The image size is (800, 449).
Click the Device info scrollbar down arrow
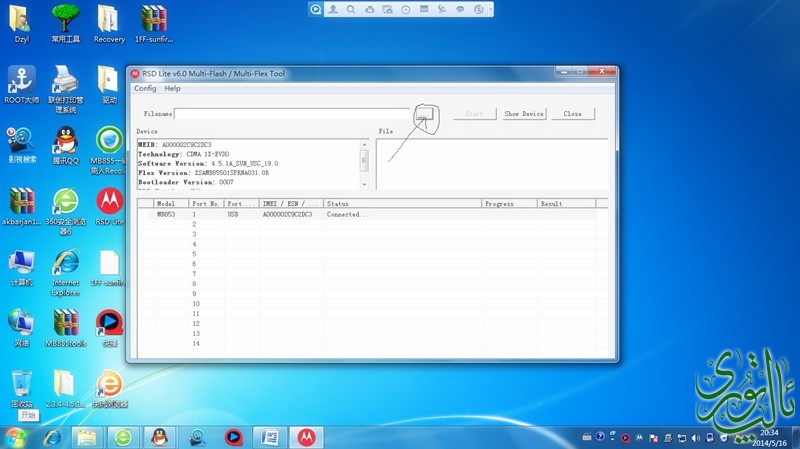(364, 184)
